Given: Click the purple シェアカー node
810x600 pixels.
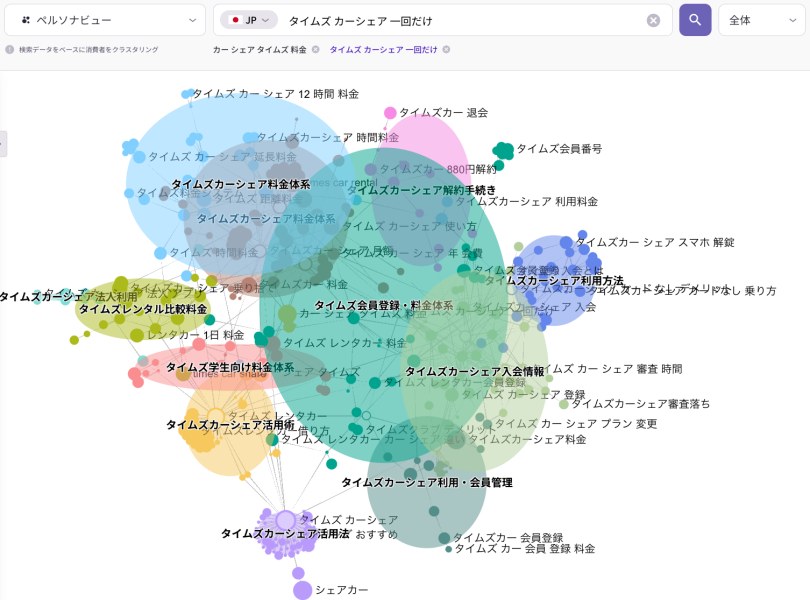Looking at the screenshot, I should (303, 590).
